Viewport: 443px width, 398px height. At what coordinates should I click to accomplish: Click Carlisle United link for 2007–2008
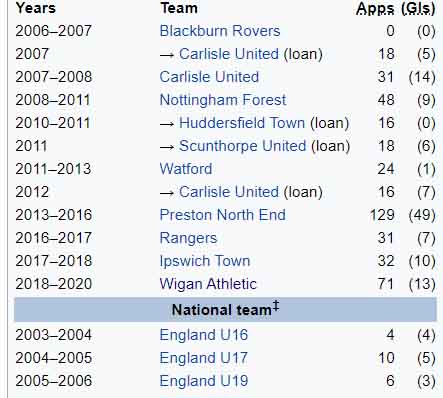(209, 77)
